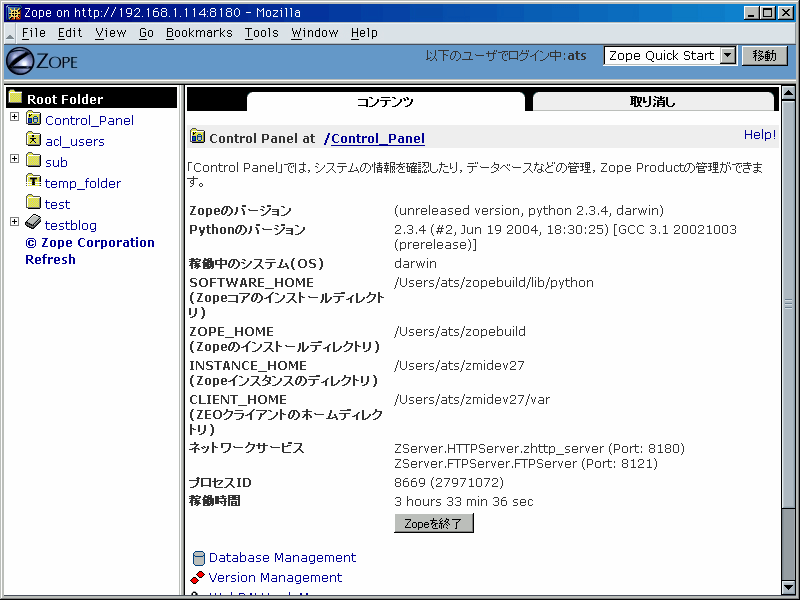Open the sub folder tree link
This screenshot has height=600, width=800.
click(56, 162)
